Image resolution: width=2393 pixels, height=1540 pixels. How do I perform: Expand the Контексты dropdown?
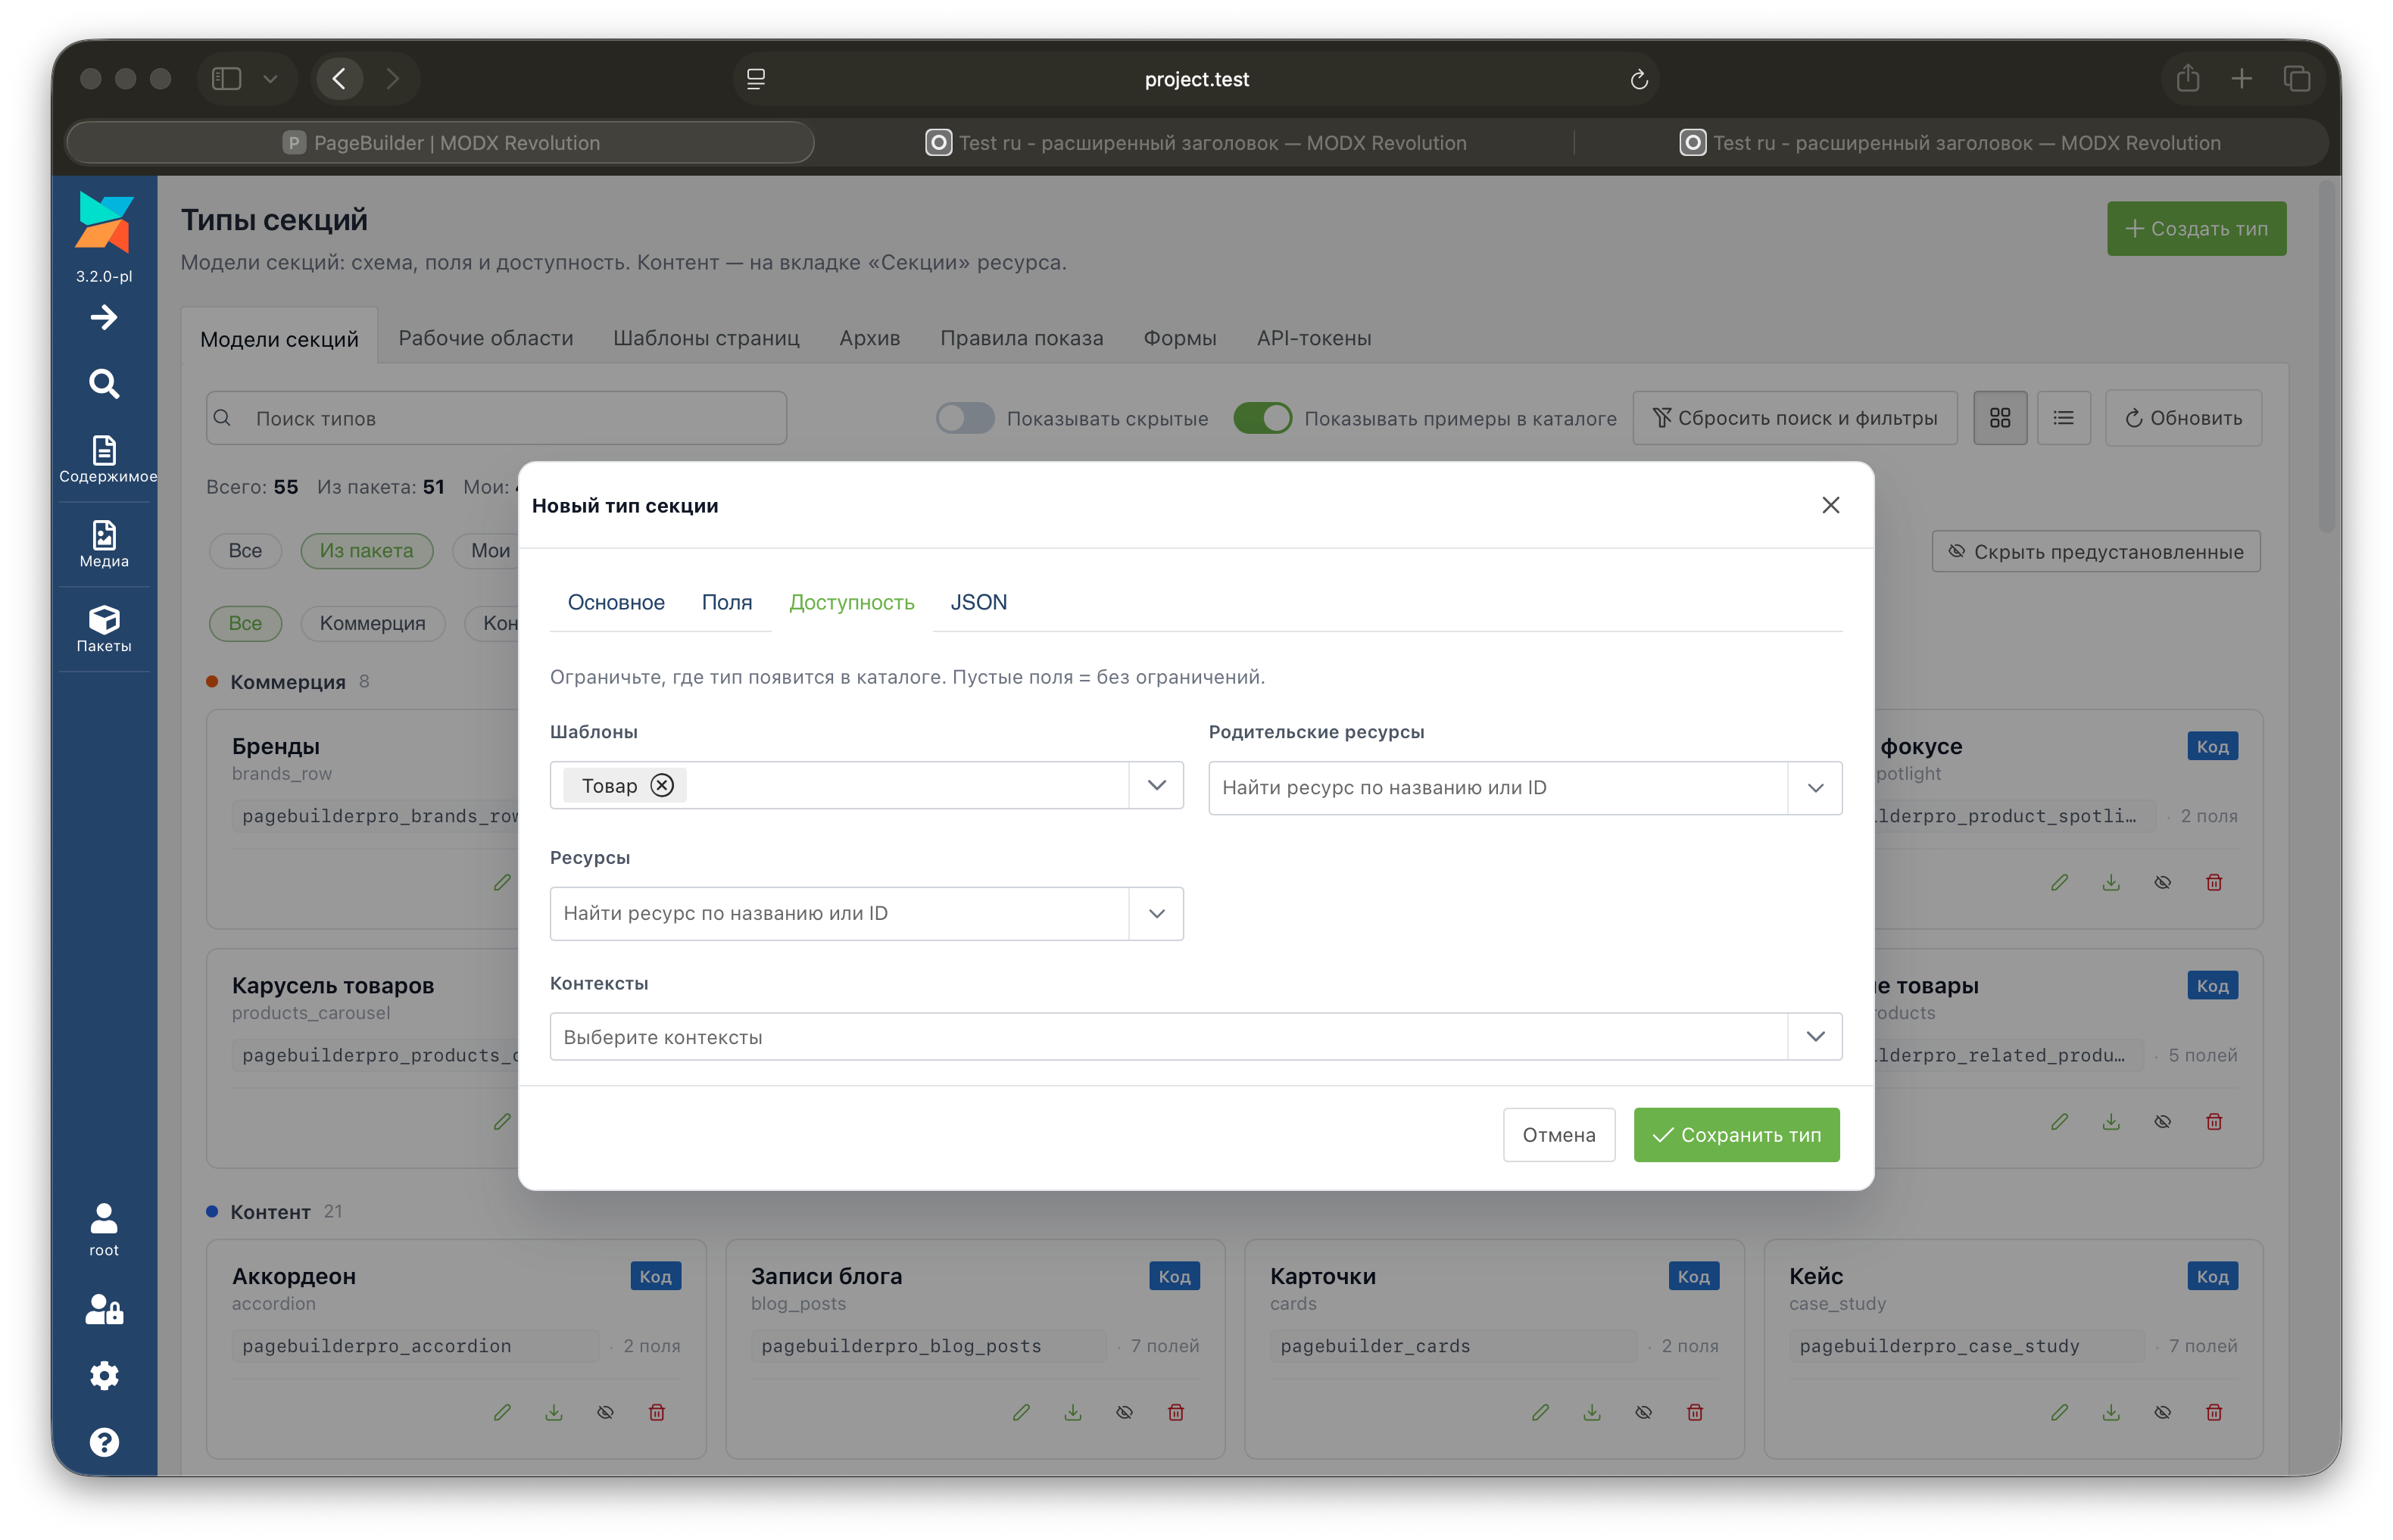click(1815, 1037)
